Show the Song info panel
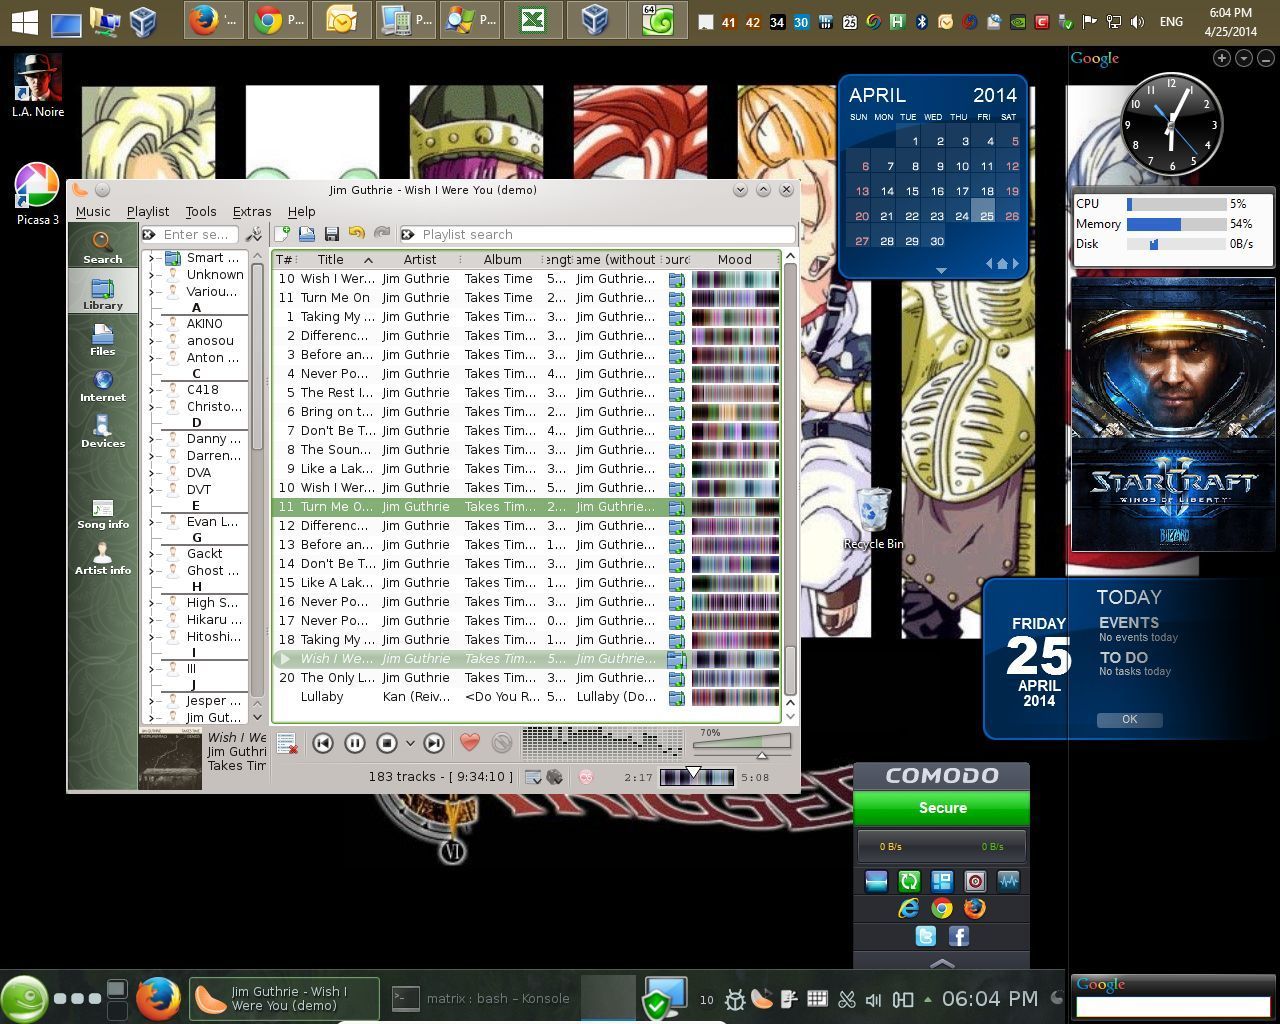Image resolution: width=1280 pixels, height=1024 pixels. click(103, 513)
